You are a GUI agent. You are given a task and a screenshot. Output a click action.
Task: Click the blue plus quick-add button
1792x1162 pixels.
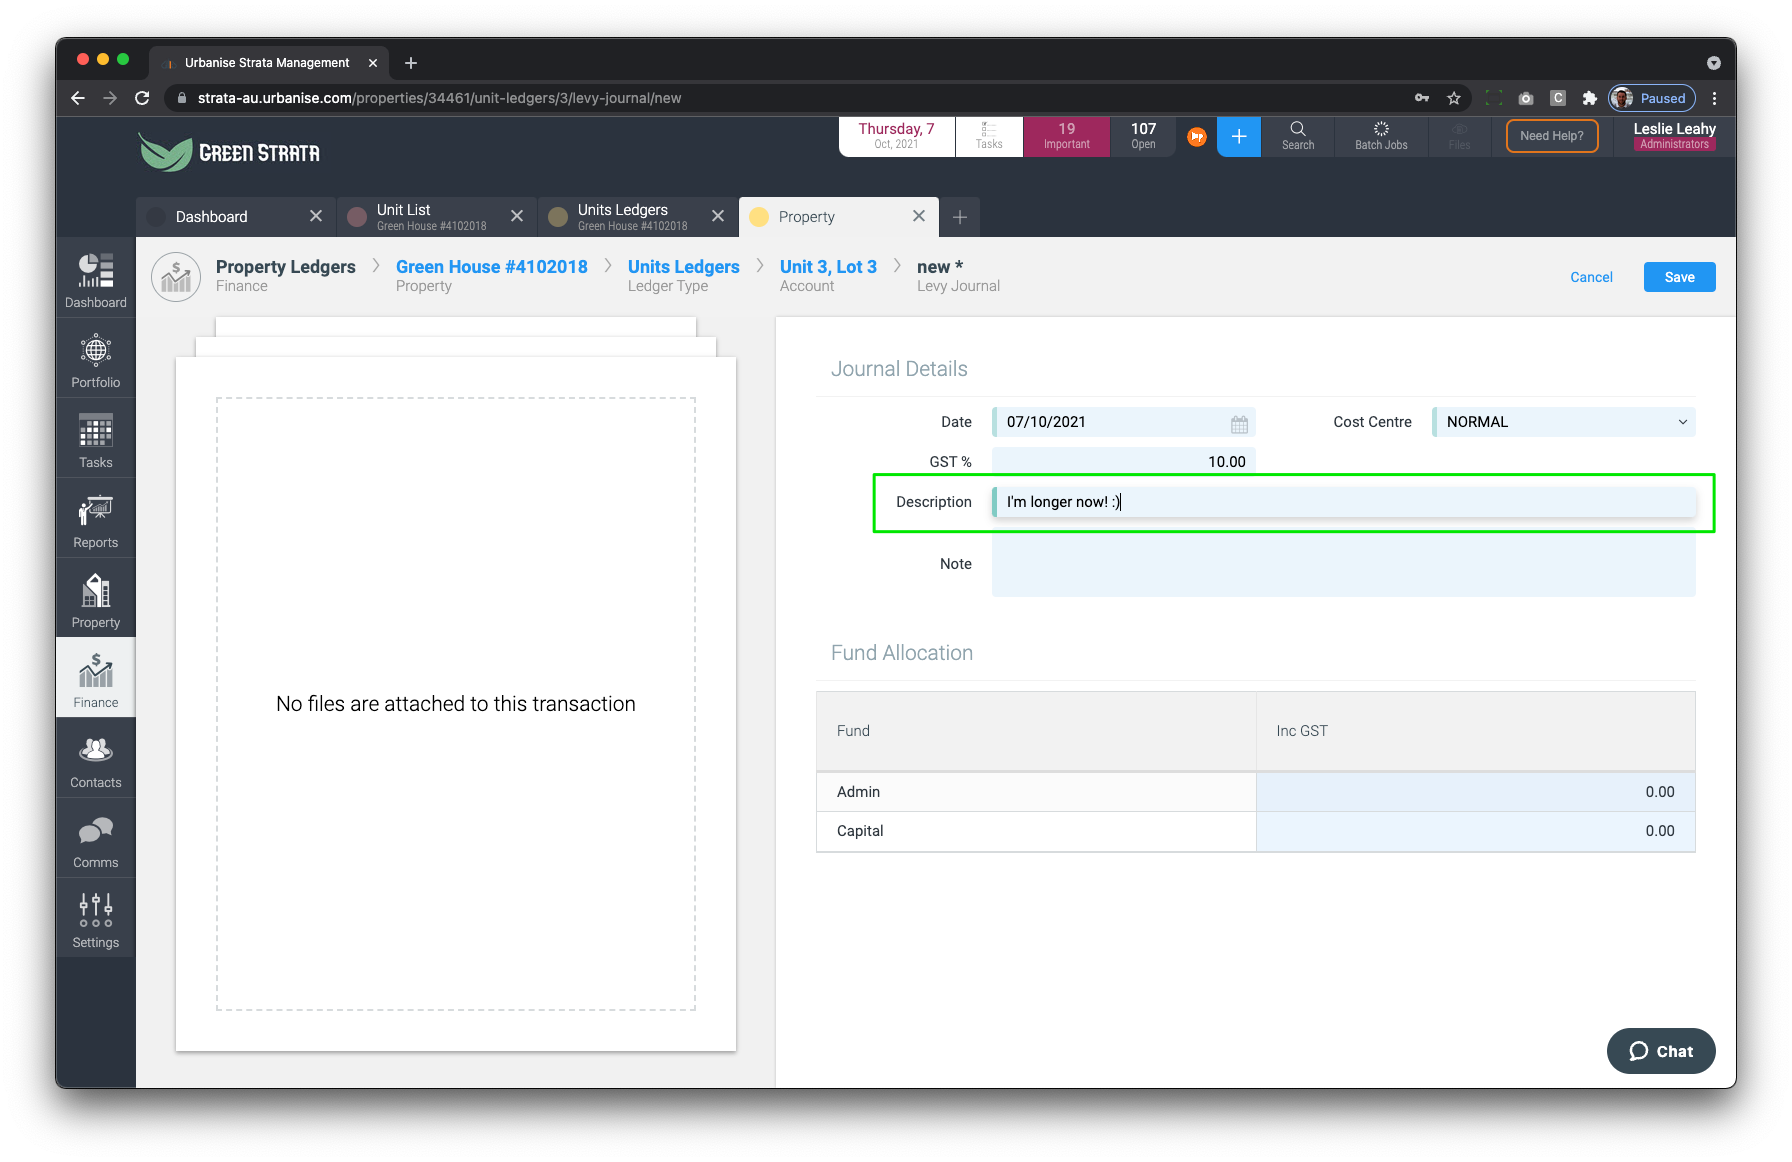(x=1239, y=137)
